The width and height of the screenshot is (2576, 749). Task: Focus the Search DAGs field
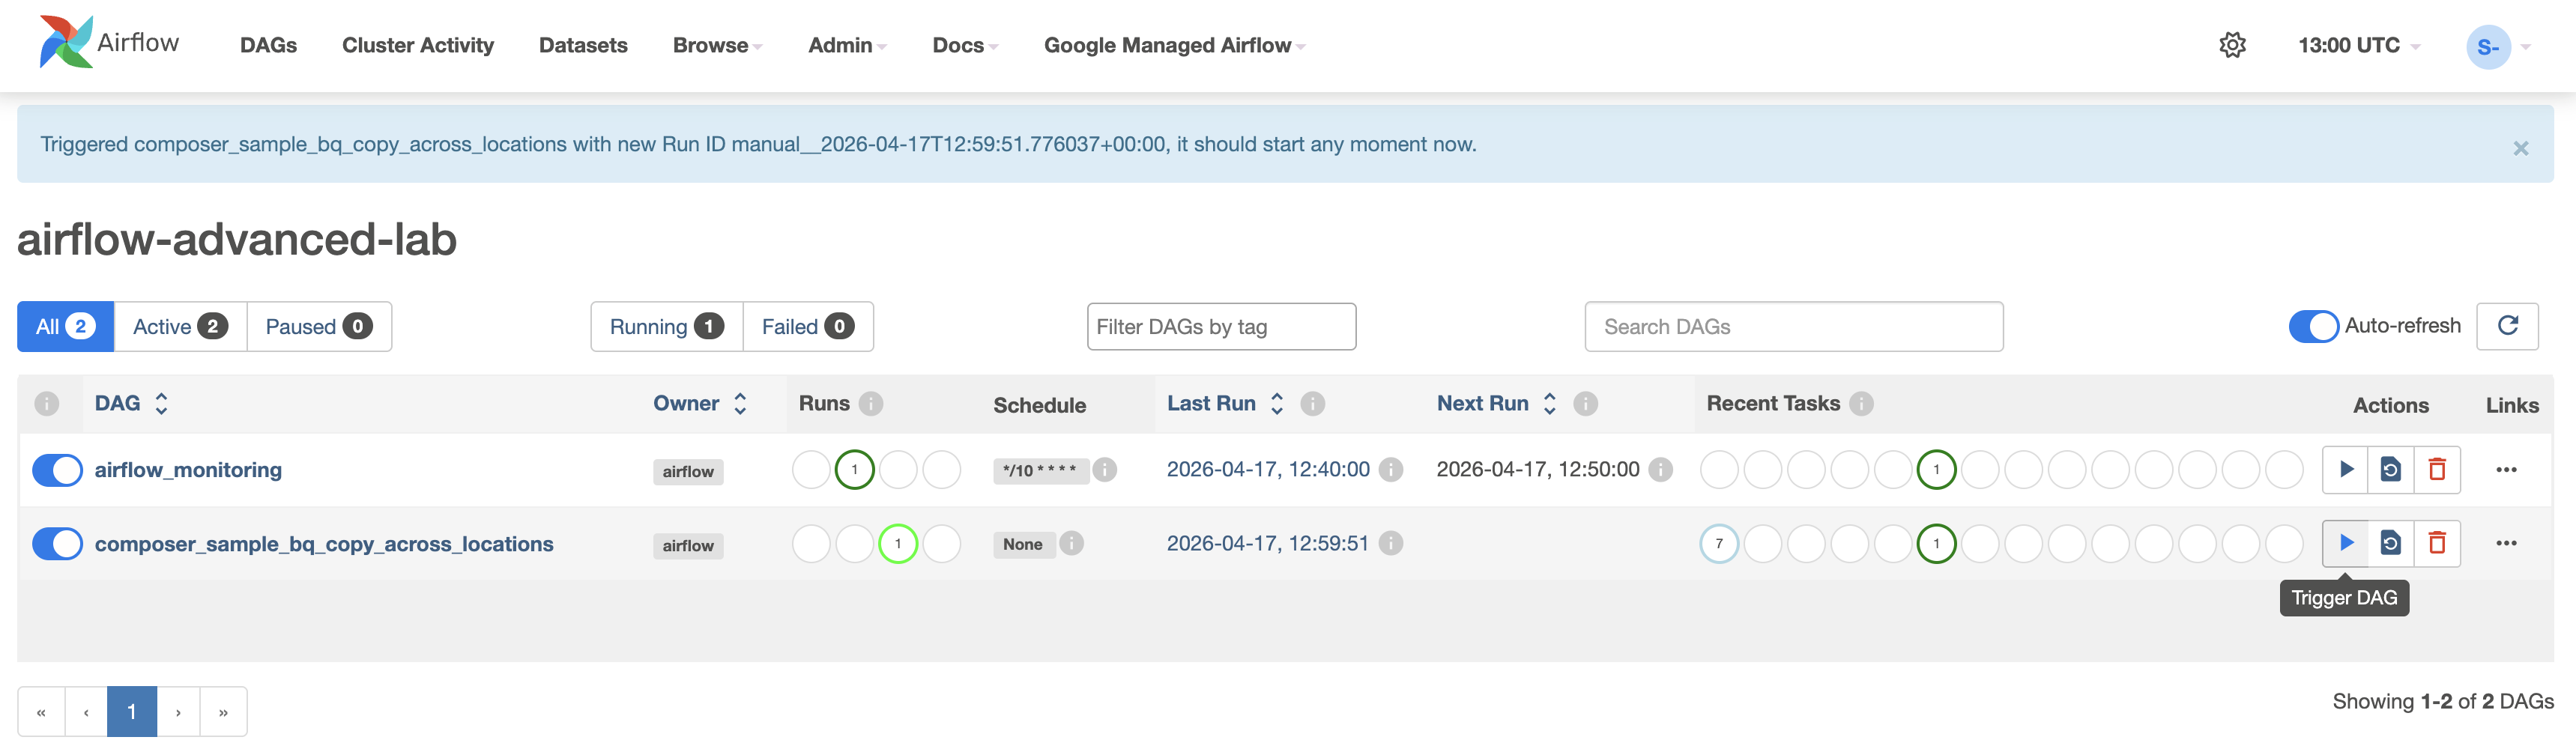click(x=1793, y=326)
